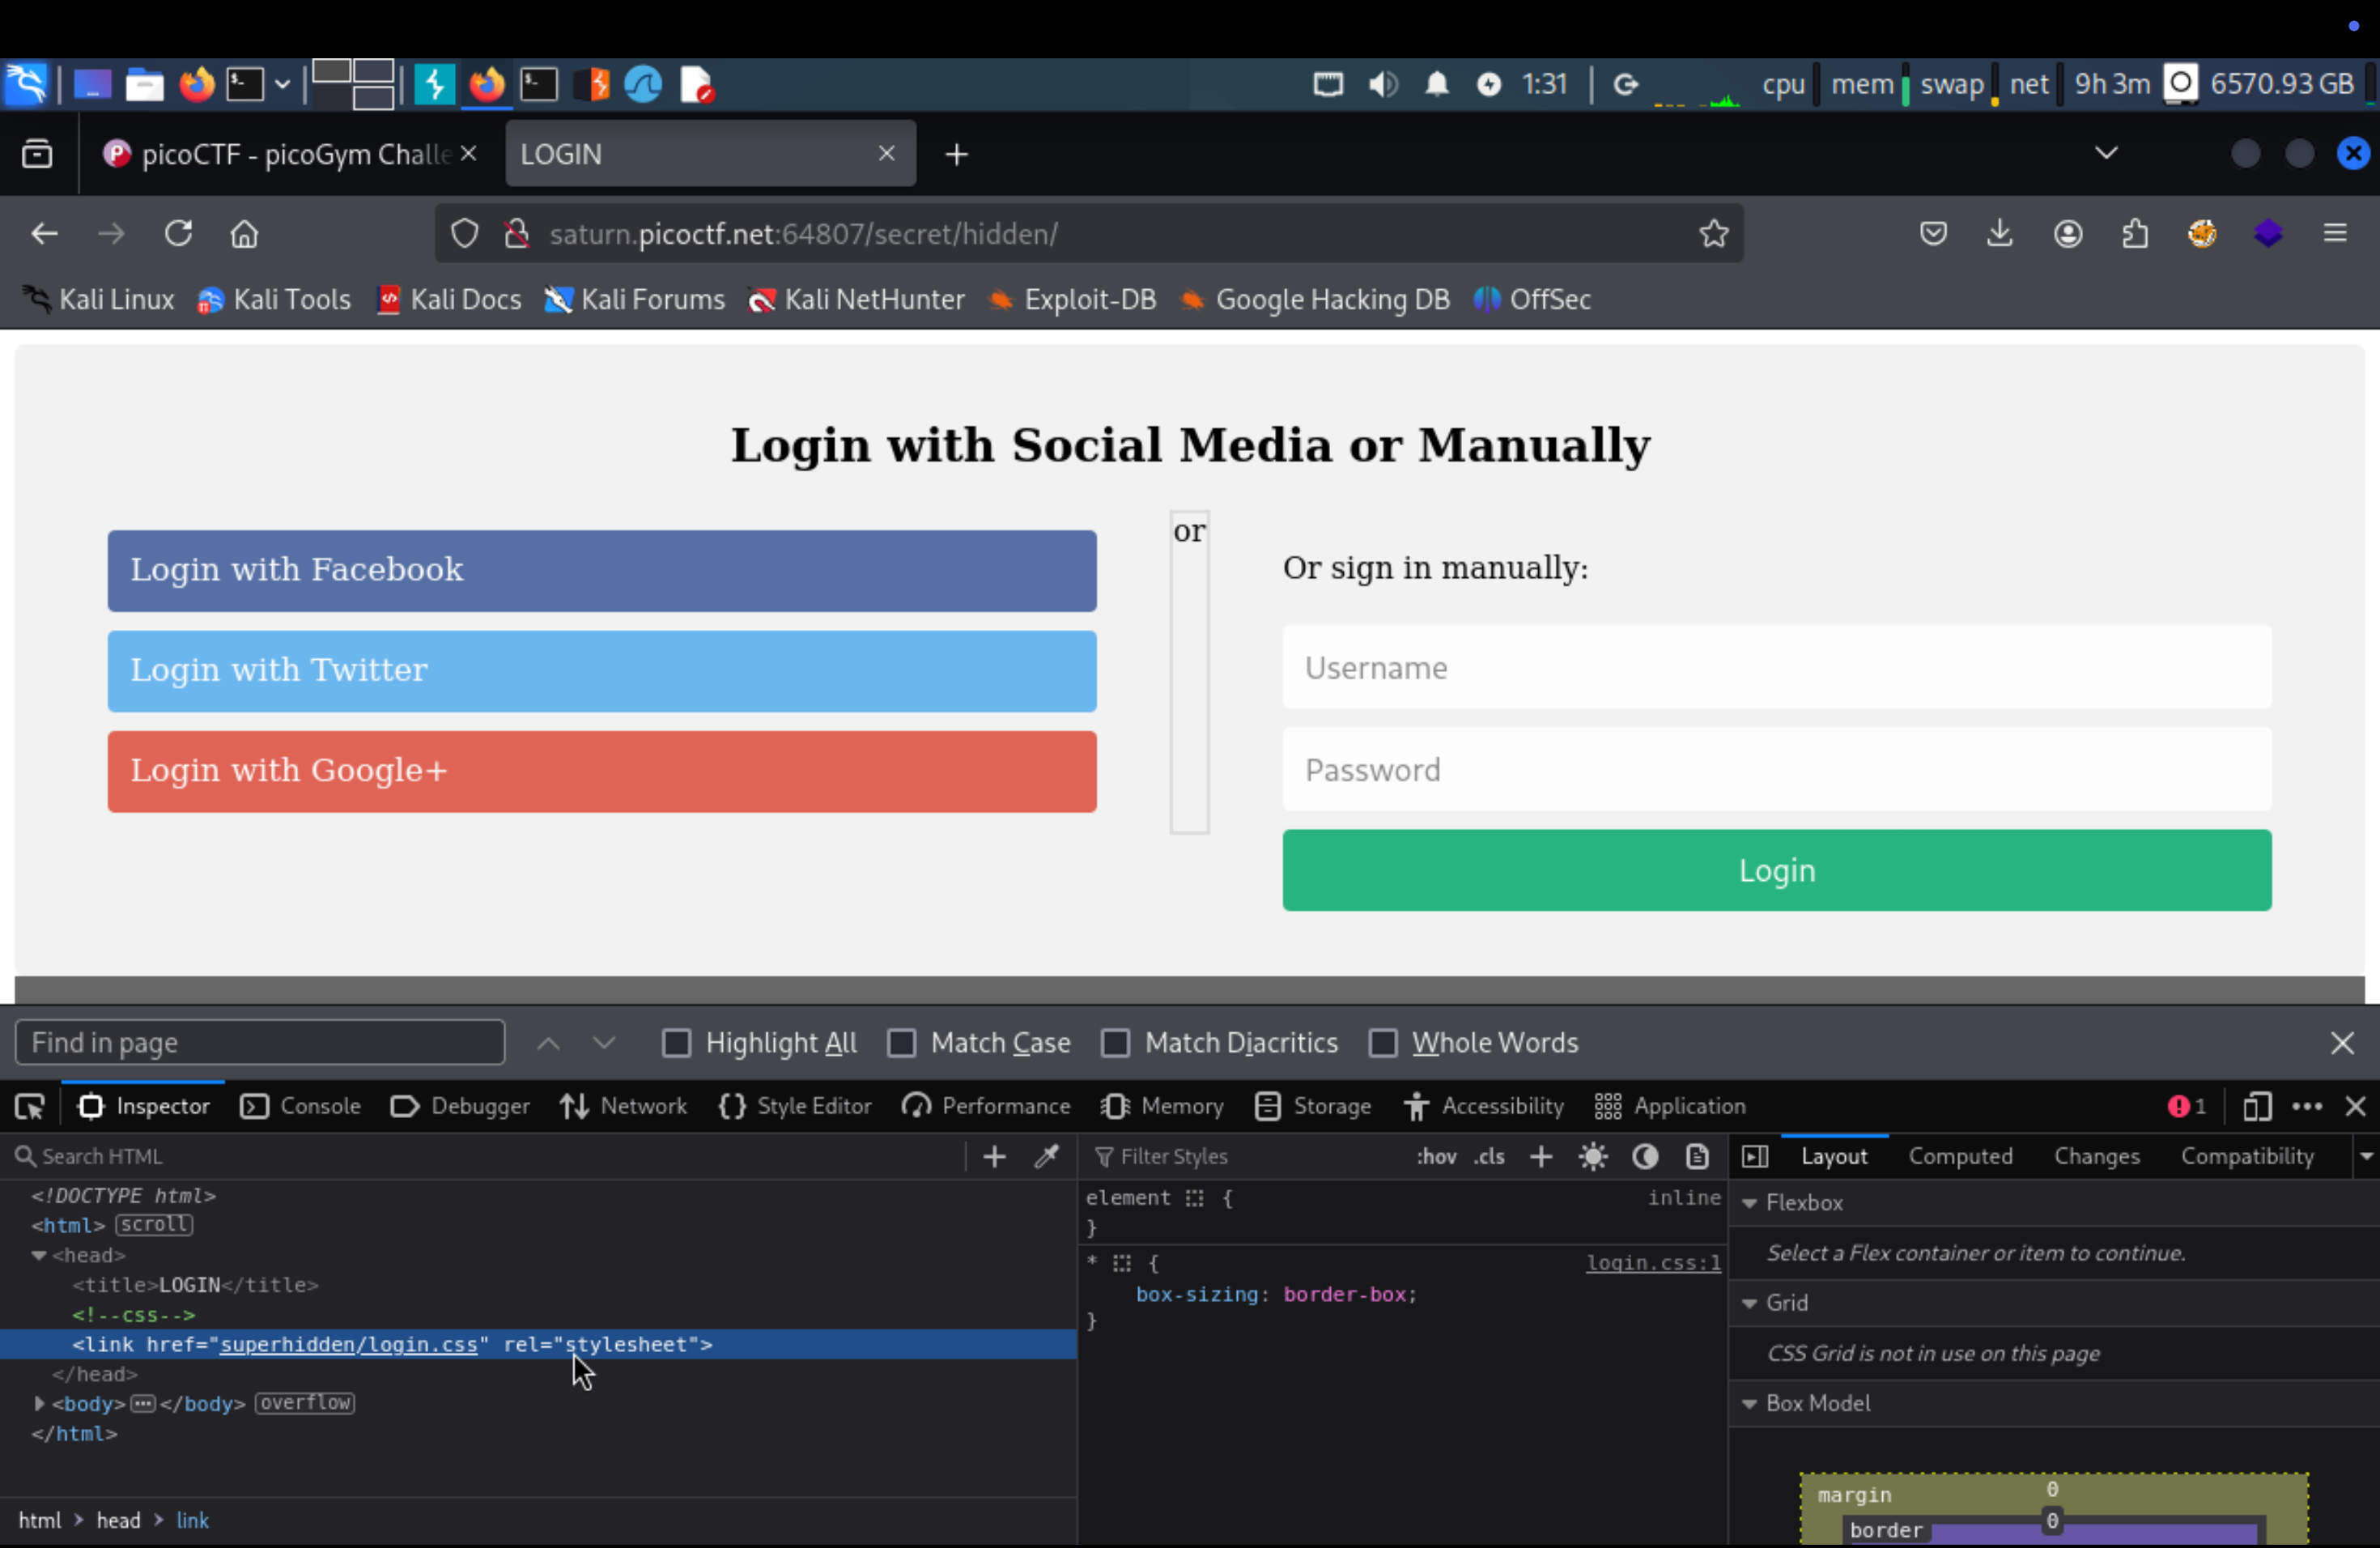This screenshot has width=2380, height=1548.
Task: Click the Firefox View icon left of tabs
Action: point(37,153)
